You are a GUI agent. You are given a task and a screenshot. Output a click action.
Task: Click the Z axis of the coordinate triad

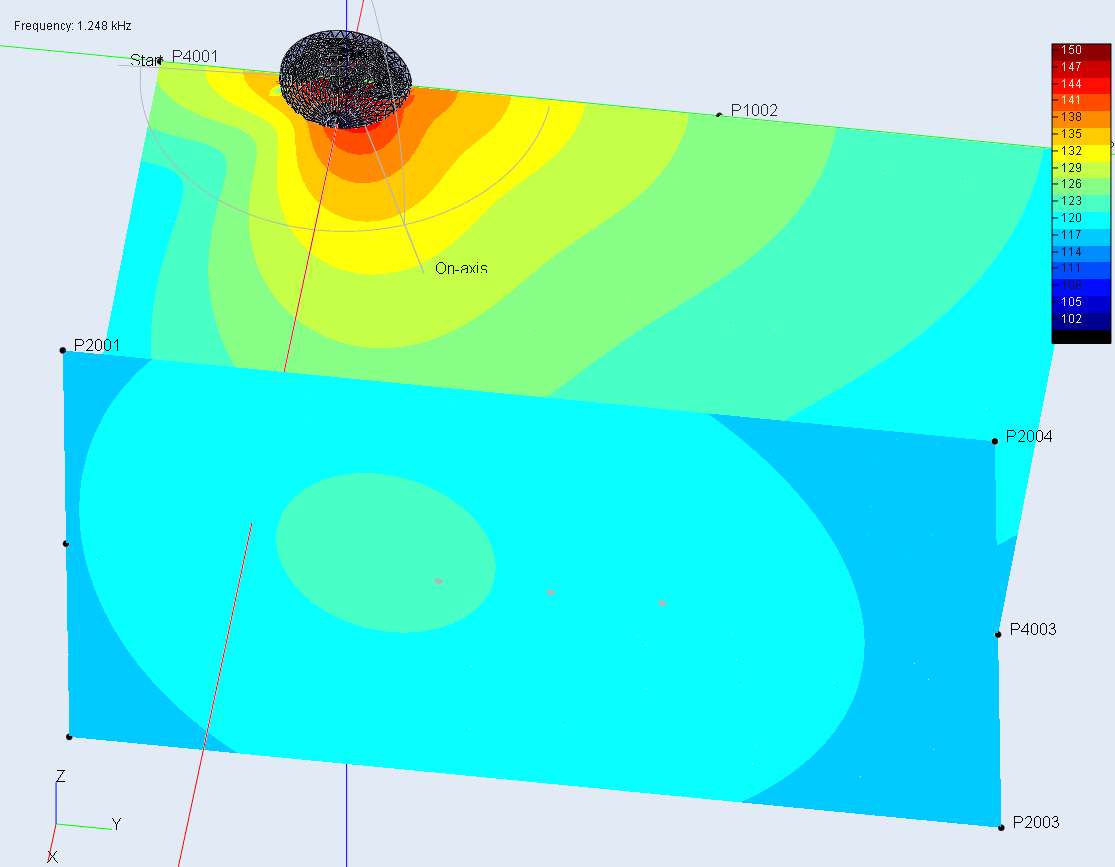[56, 802]
